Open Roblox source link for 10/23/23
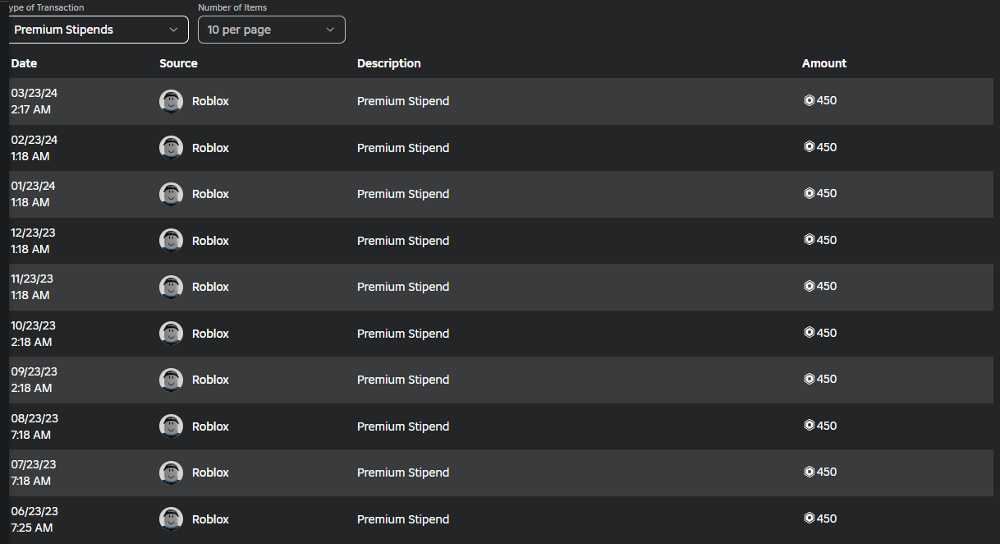 tap(210, 333)
